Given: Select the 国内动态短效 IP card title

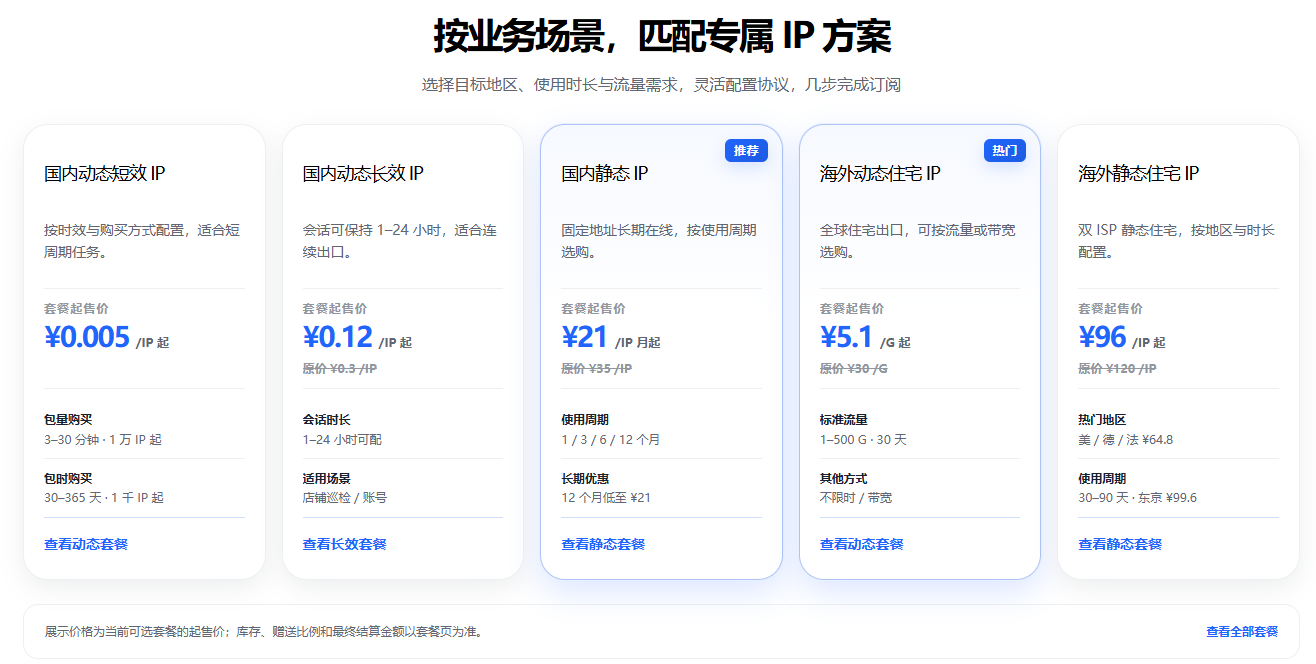Looking at the screenshot, I should pyautogui.click(x=105, y=174).
